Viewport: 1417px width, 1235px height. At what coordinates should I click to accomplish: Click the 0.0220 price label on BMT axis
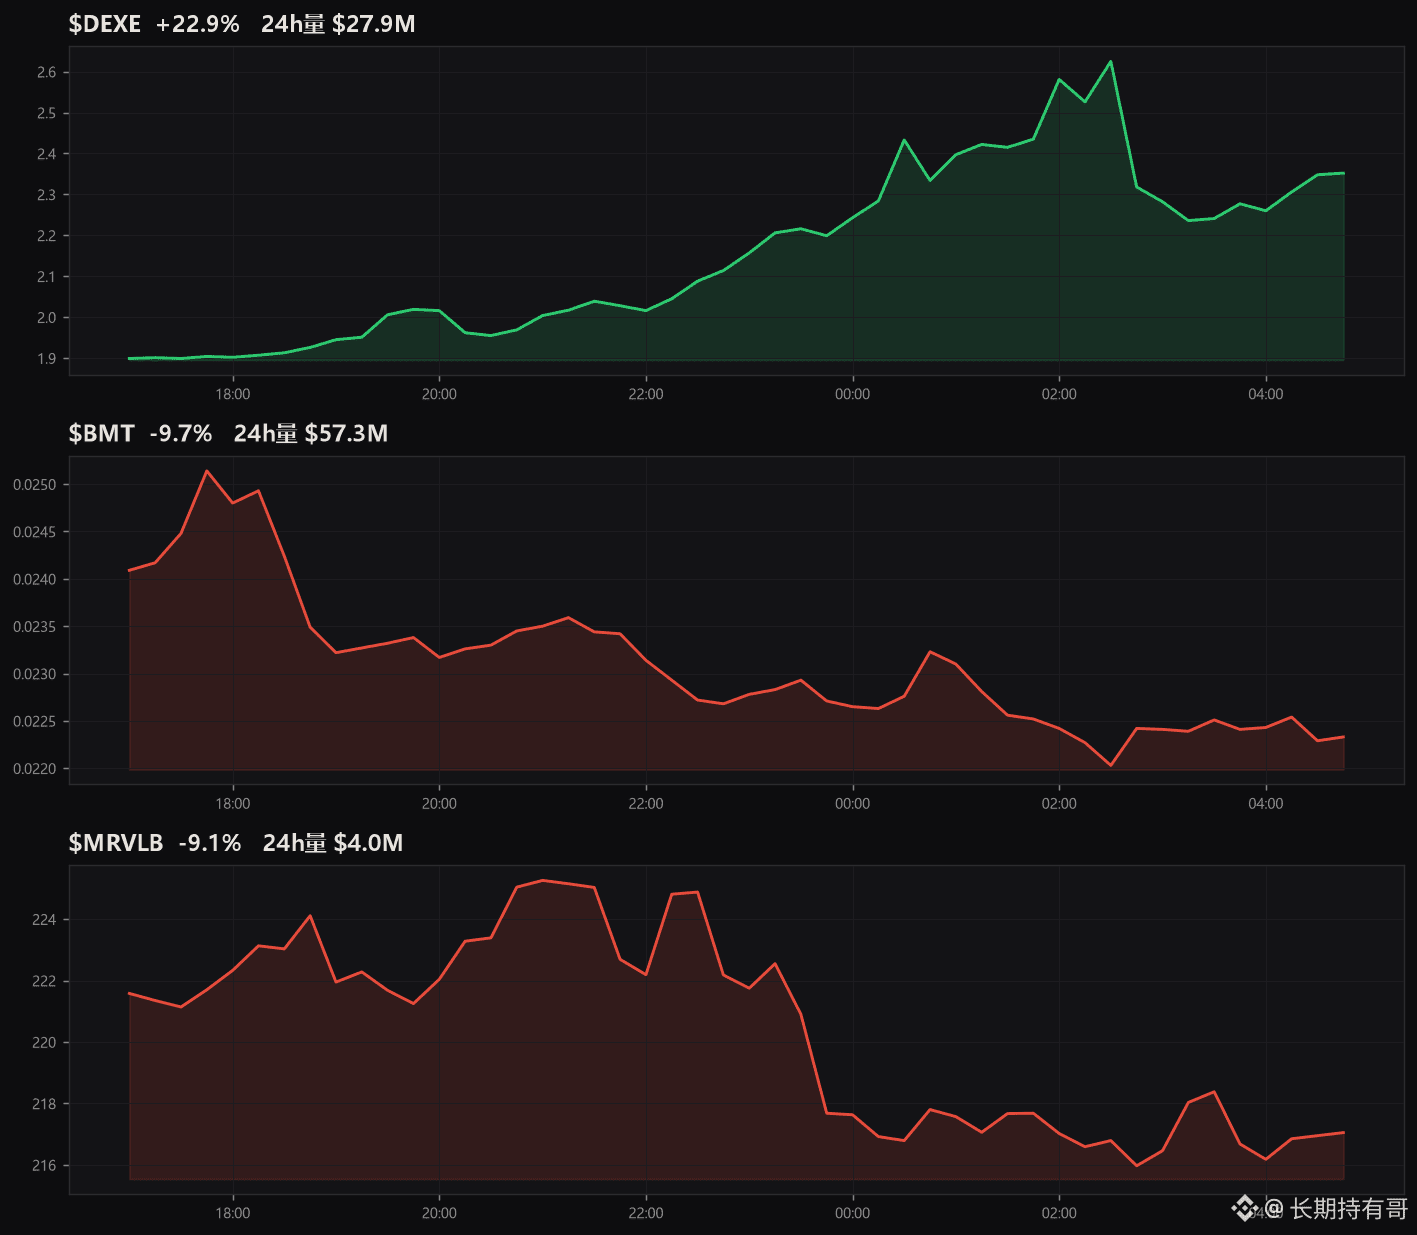pyautogui.click(x=34, y=769)
